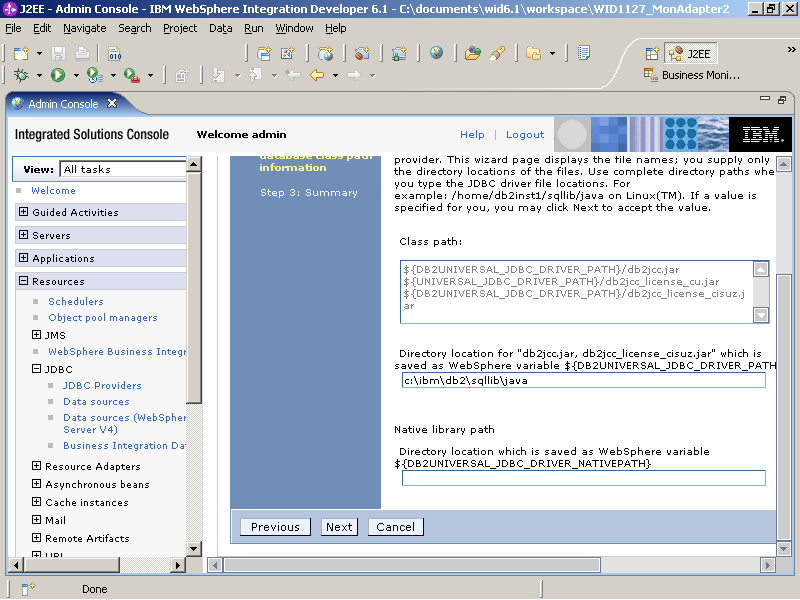Click the notes page toolbar icon
Image resolution: width=800 pixels, height=600 pixels.
point(584,53)
